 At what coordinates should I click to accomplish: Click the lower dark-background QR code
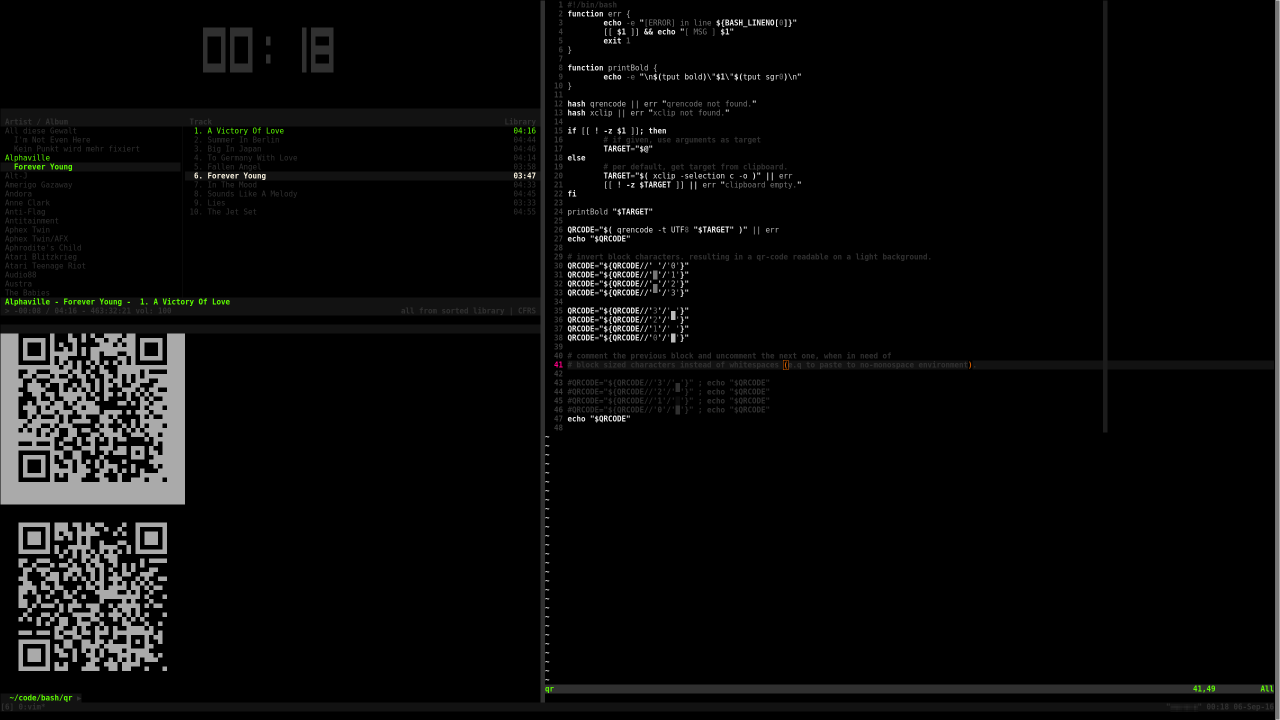(93, 597)
